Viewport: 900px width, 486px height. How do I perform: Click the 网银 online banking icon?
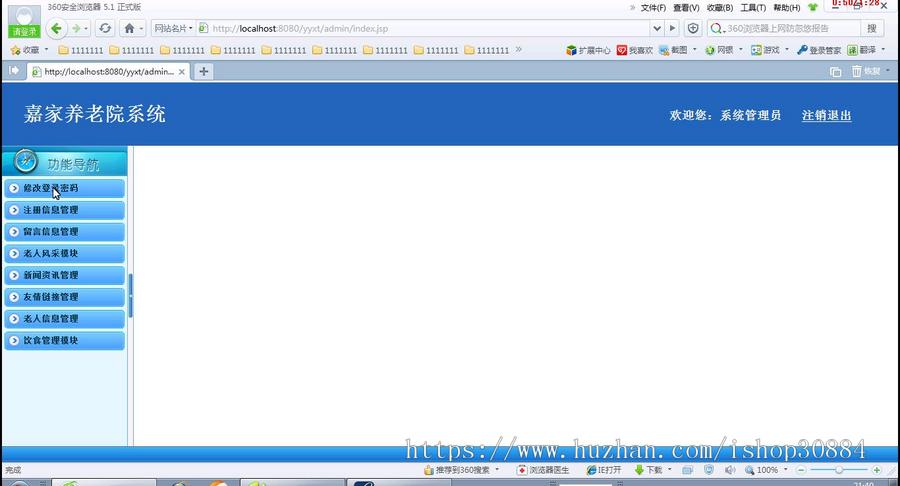click(x=719, y=50)
